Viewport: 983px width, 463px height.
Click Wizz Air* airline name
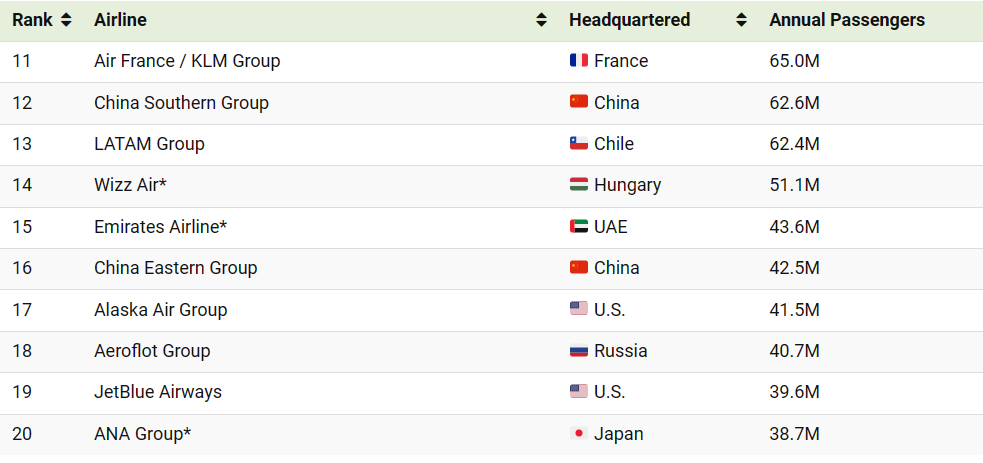[130, 185]
